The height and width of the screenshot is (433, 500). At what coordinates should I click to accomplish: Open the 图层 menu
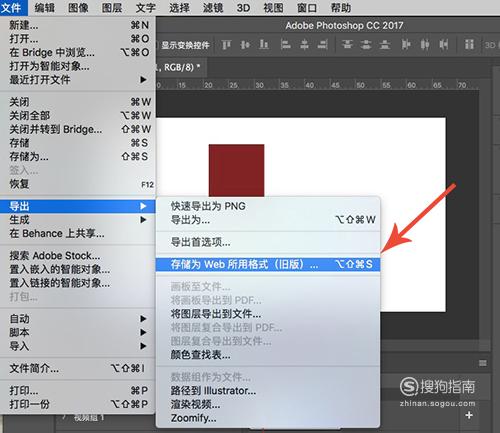[112, 8]
